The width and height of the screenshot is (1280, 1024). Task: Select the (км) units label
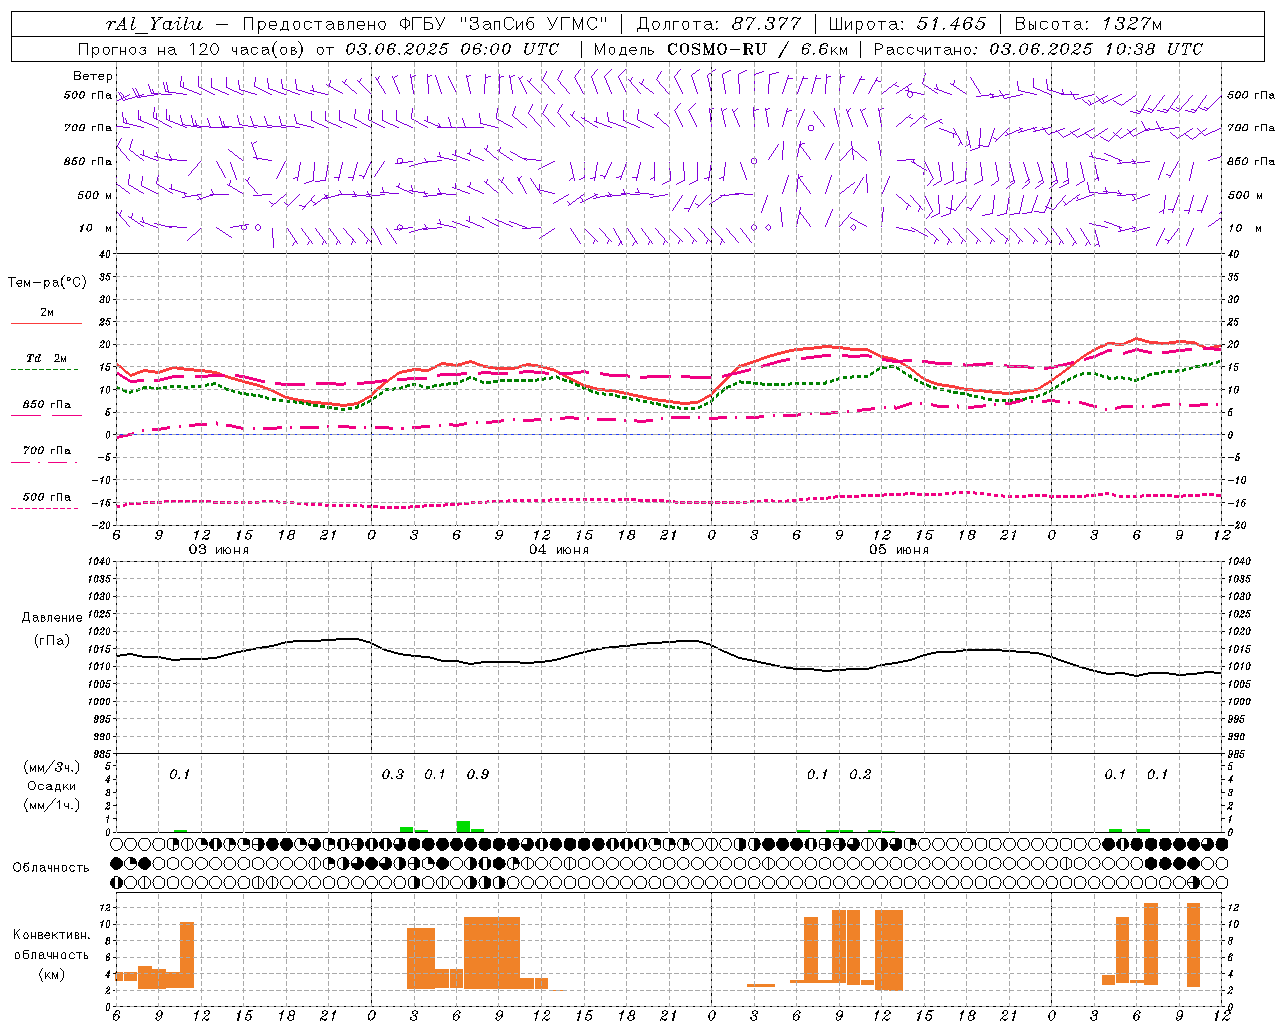51,973
